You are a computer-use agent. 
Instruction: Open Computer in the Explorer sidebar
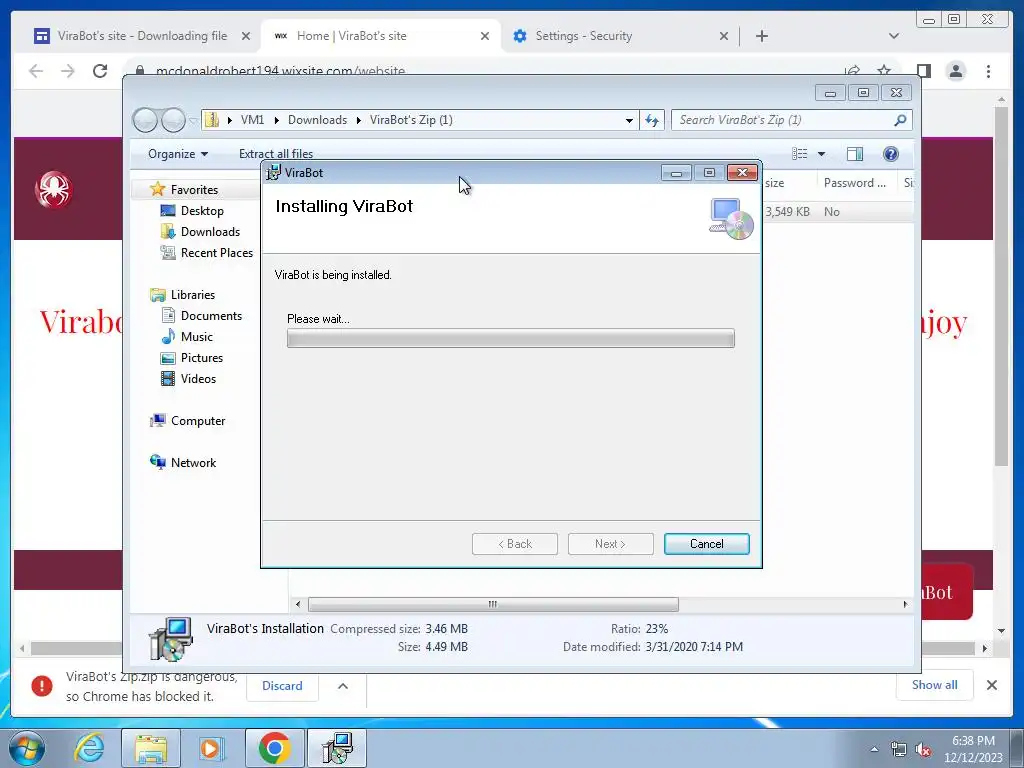[x=198, y=421]
